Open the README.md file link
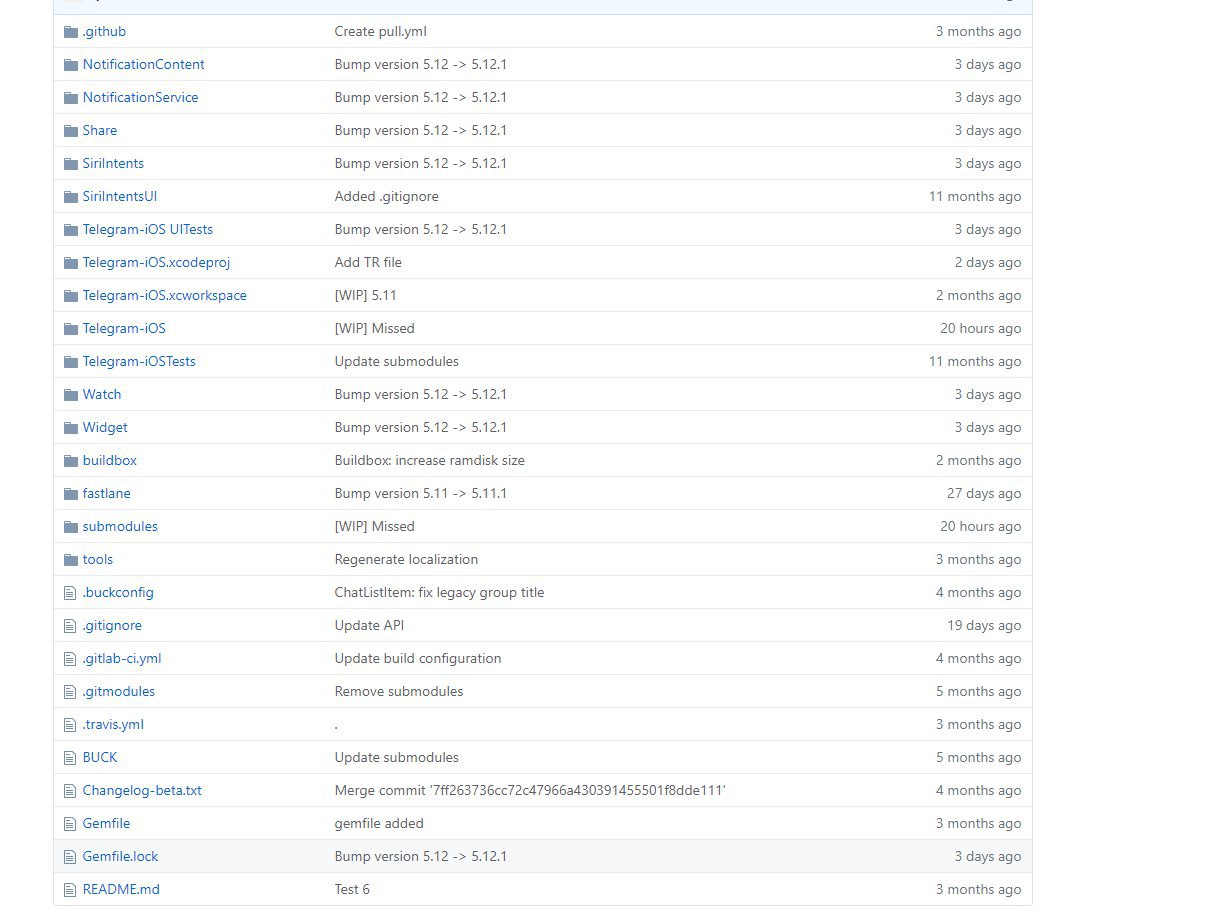Screen dimensions: 1222x916 click(x=121, y=890)
